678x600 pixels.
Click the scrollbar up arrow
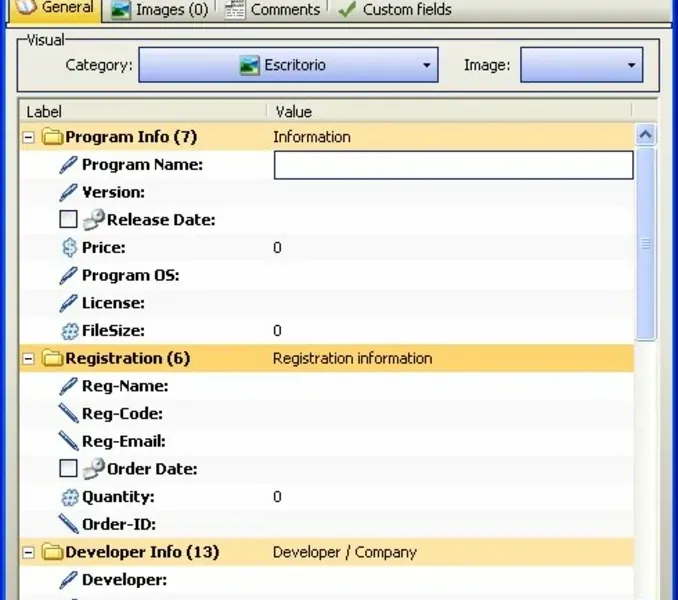point(646,135)
